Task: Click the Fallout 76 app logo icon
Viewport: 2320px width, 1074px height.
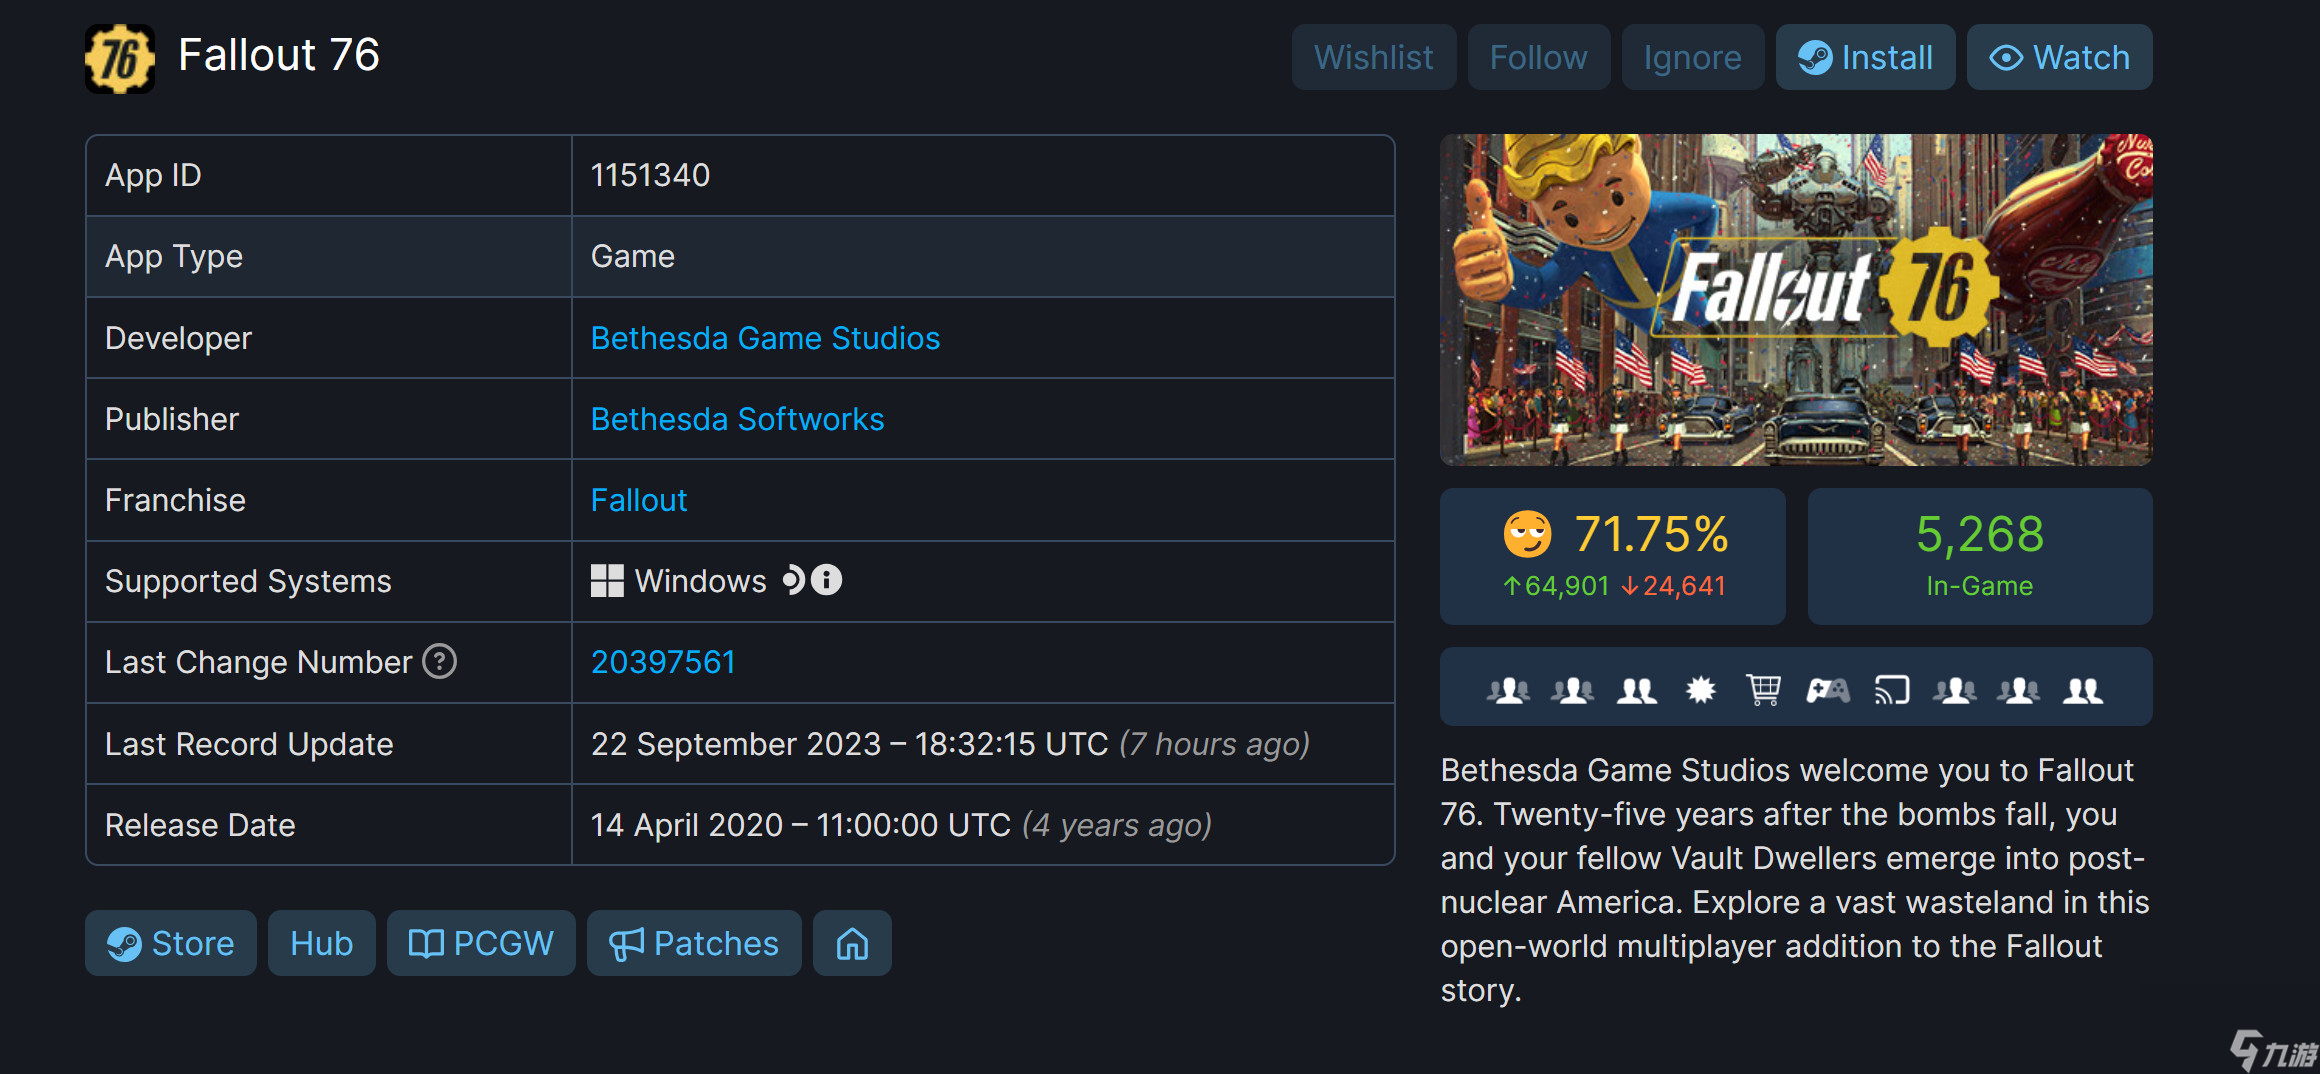Action: coord(120,59)
